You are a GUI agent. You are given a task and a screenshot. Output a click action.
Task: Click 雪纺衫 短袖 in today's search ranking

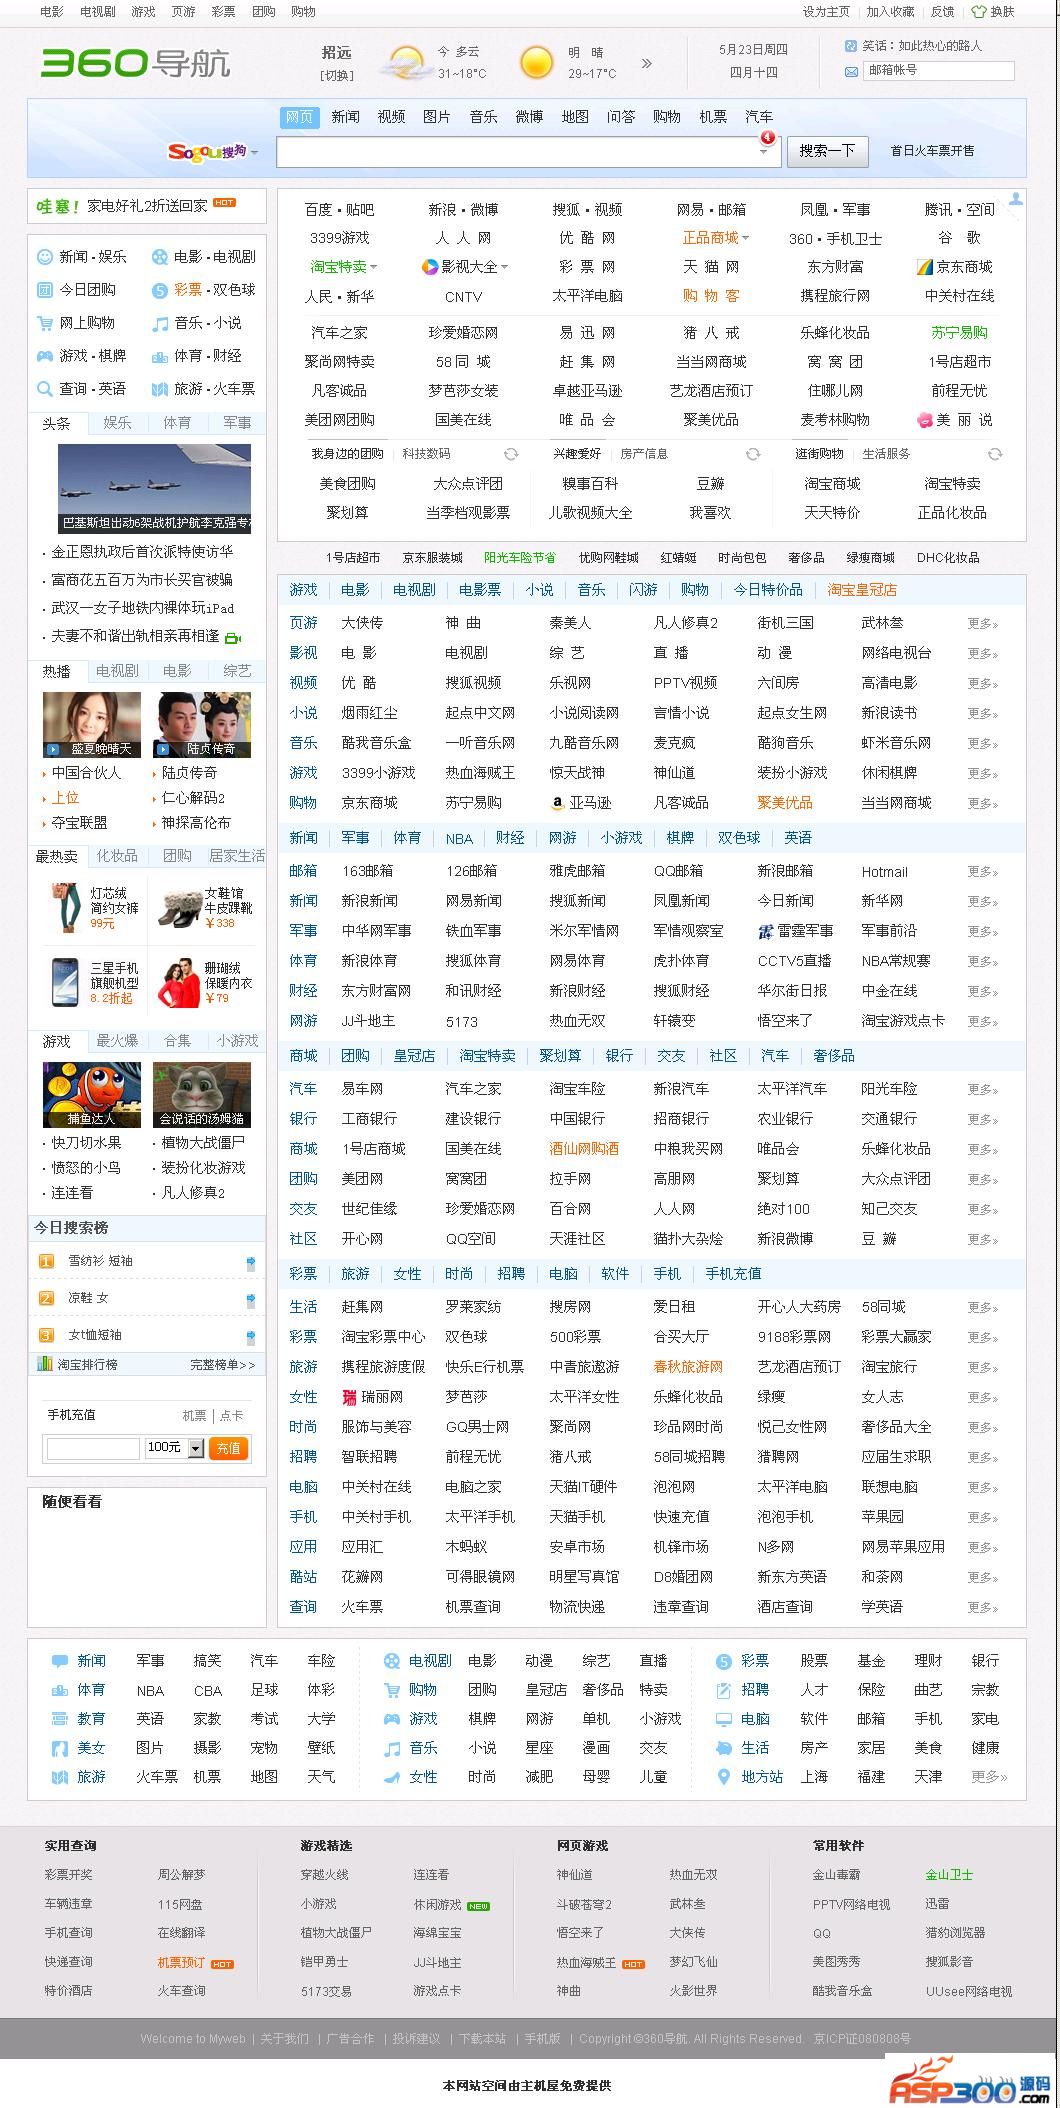pyautogui.click(x=100, y=1262)
